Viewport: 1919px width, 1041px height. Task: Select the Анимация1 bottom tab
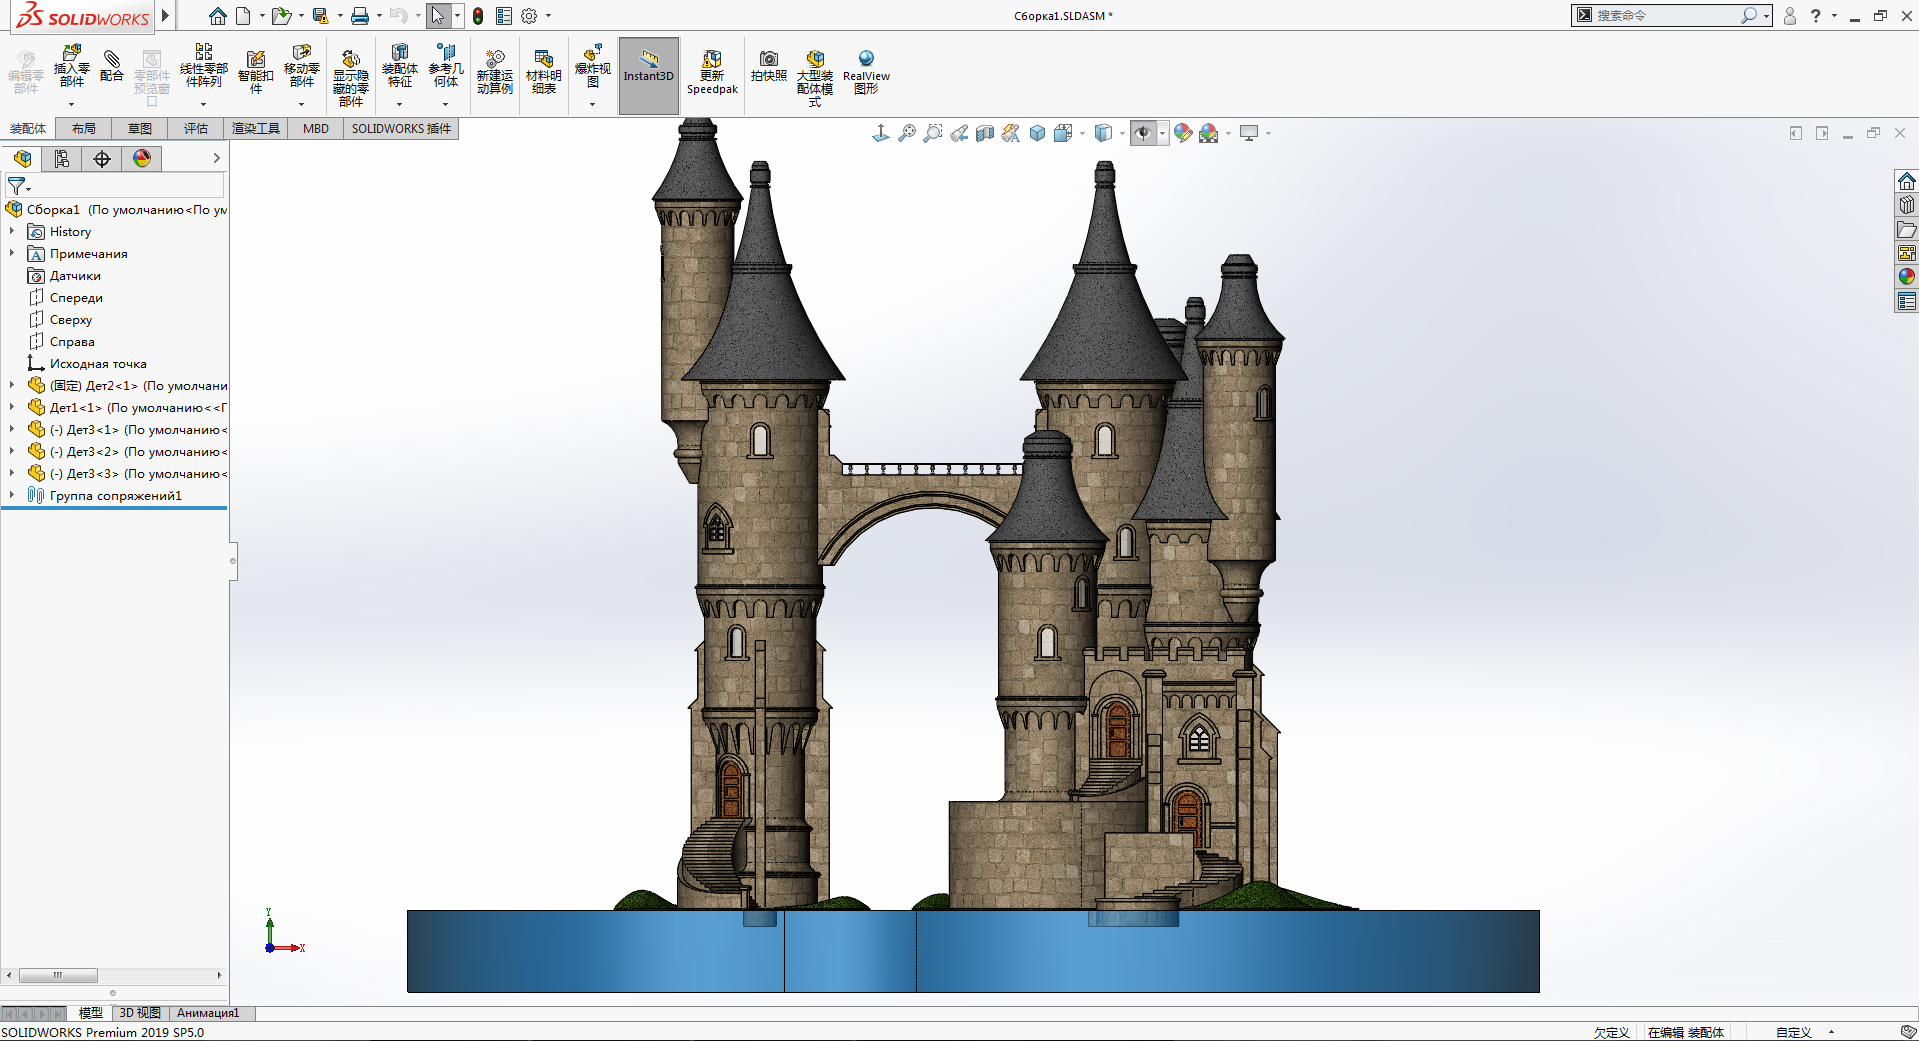pyautogui.click(x=208, y=1013)
